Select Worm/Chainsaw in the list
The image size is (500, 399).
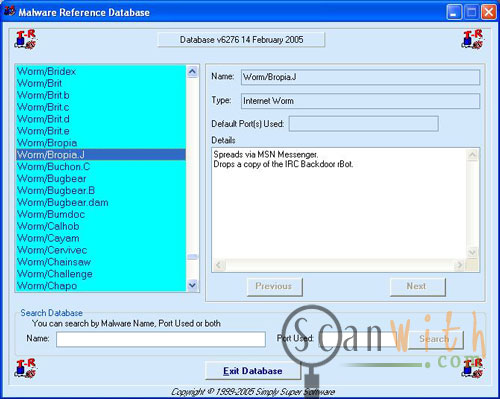(101, 262)
